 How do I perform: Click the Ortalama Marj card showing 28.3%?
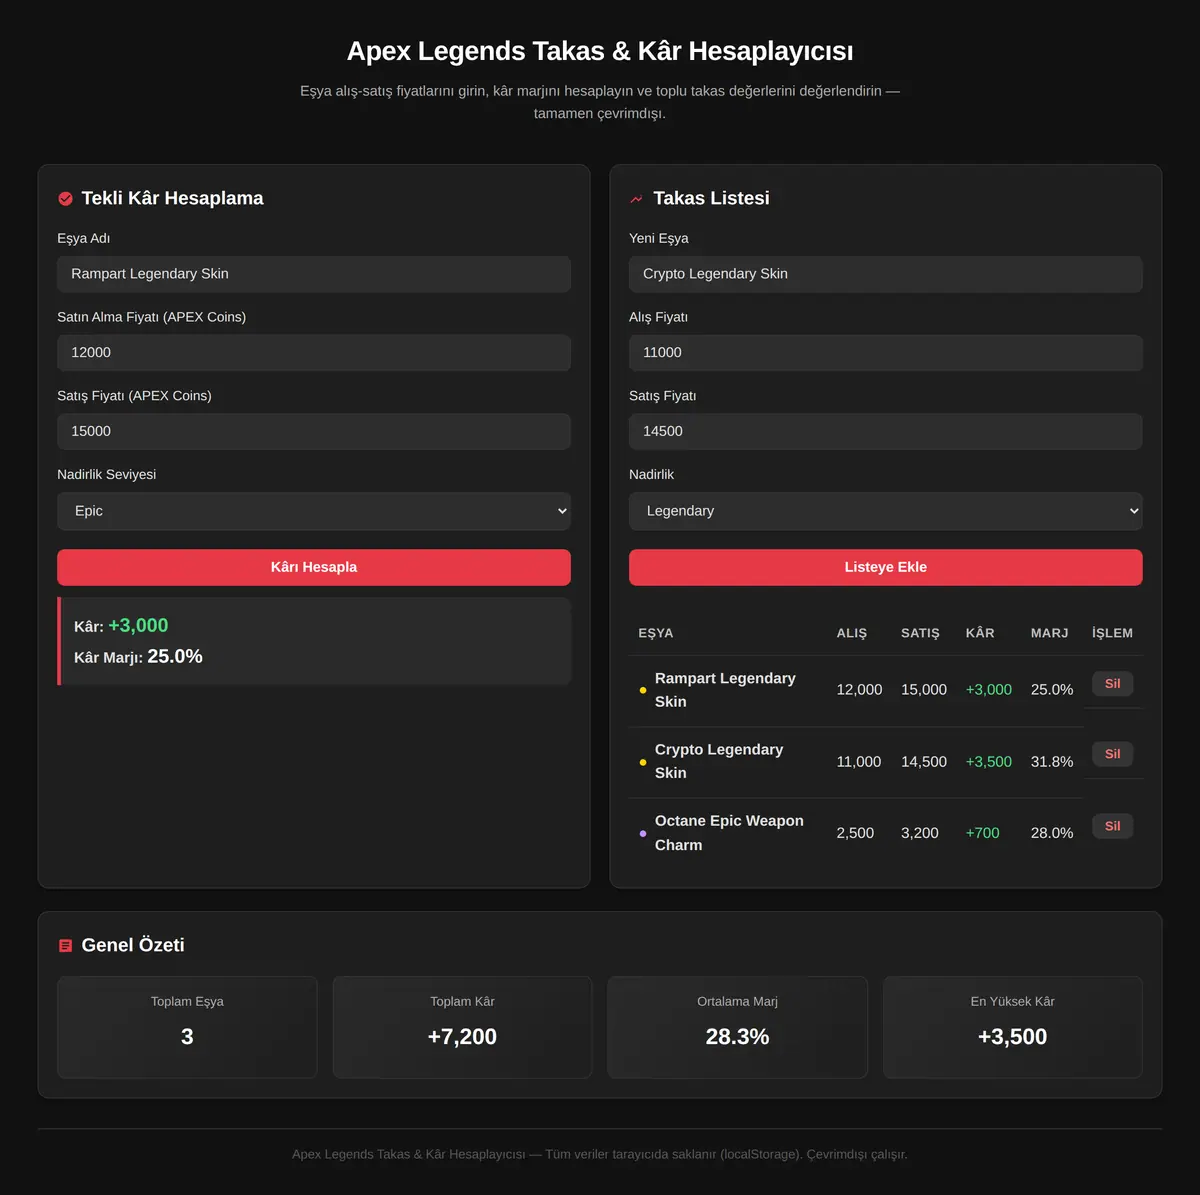pos(737,1027)
